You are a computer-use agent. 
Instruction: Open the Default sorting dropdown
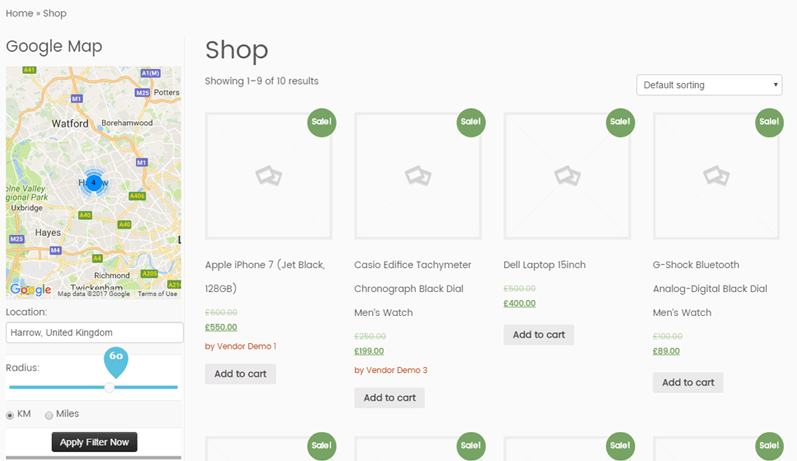point(709,85)
